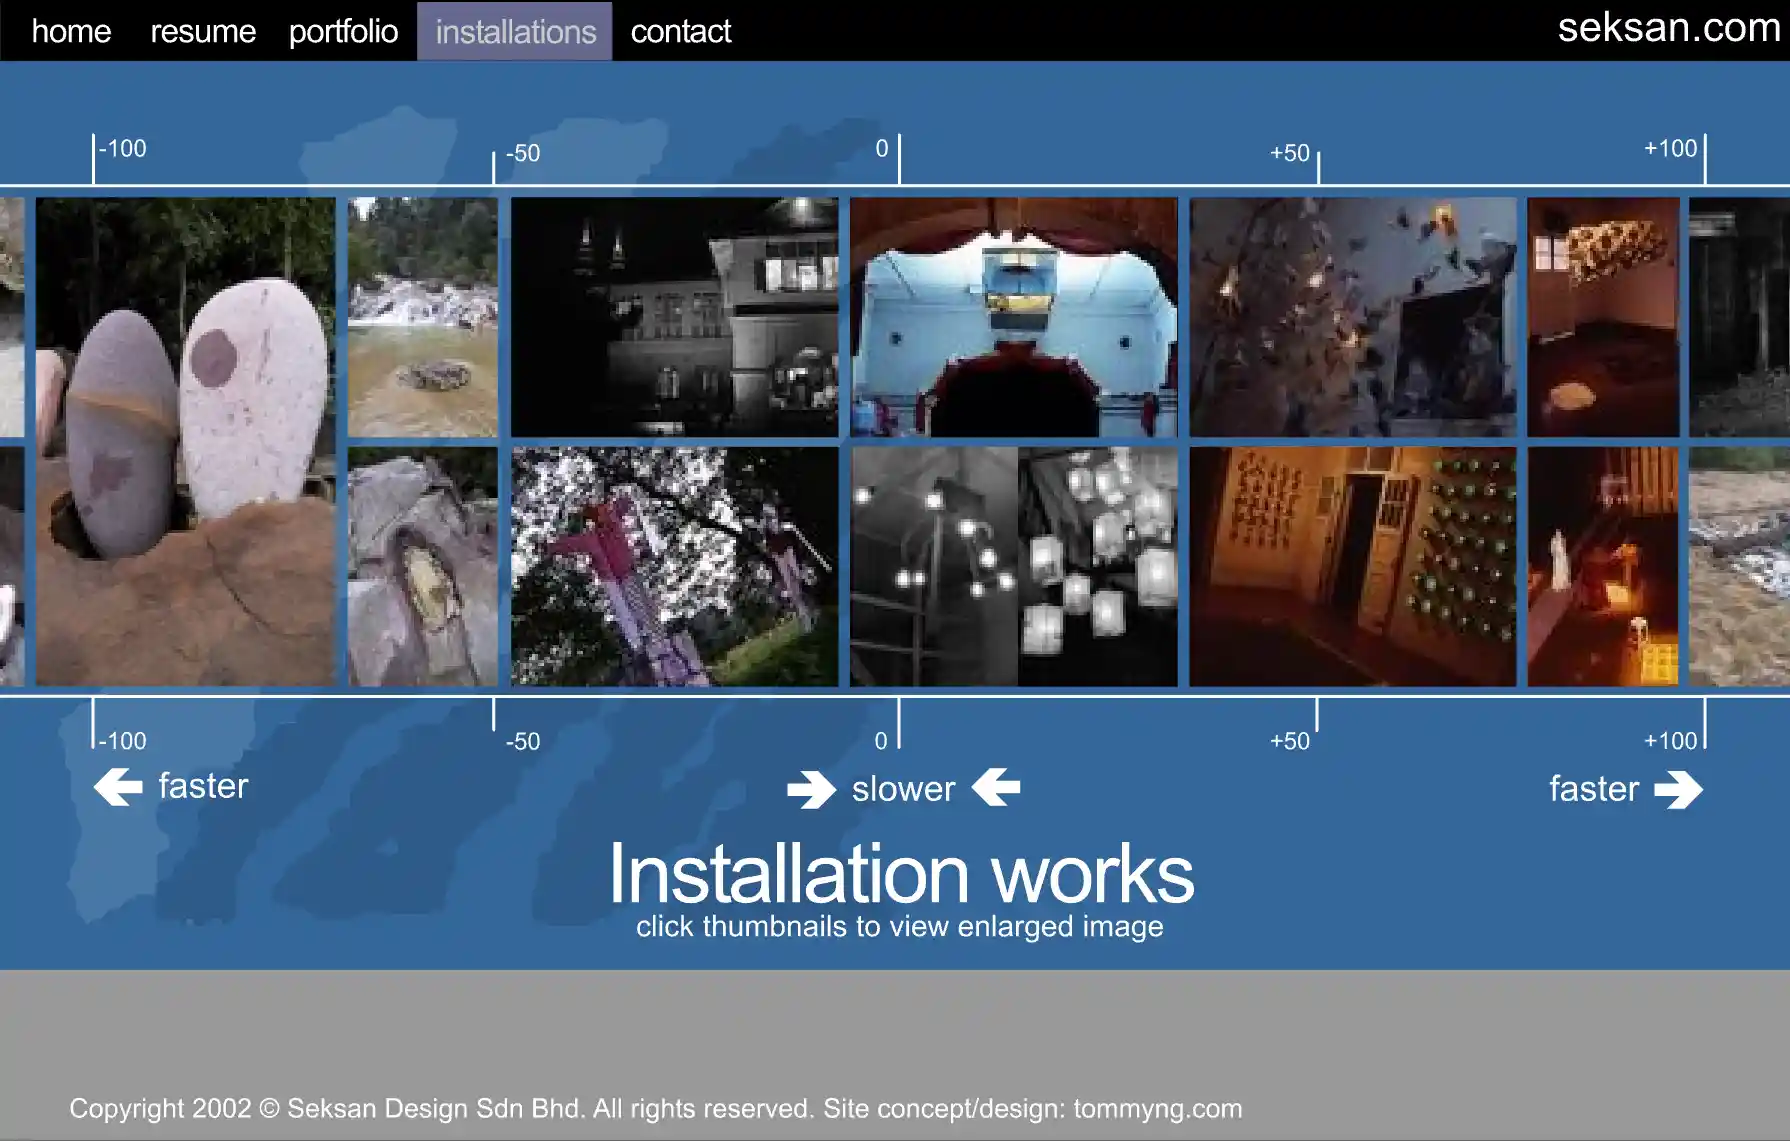1790x1141 pixels.
Task: Open the contact page
Action: pyautogui.click(x=681, y=31)
